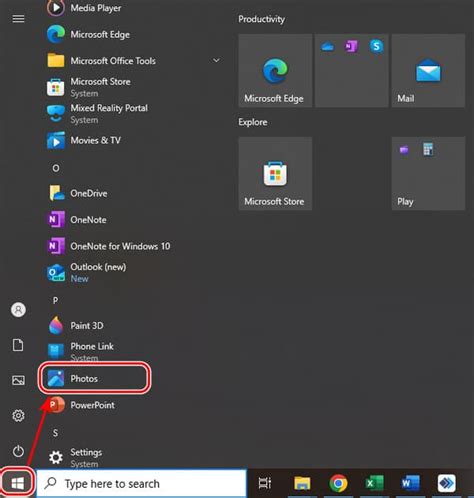
Task: Open Documents from the Start sidebar
Action: point(18,345)
